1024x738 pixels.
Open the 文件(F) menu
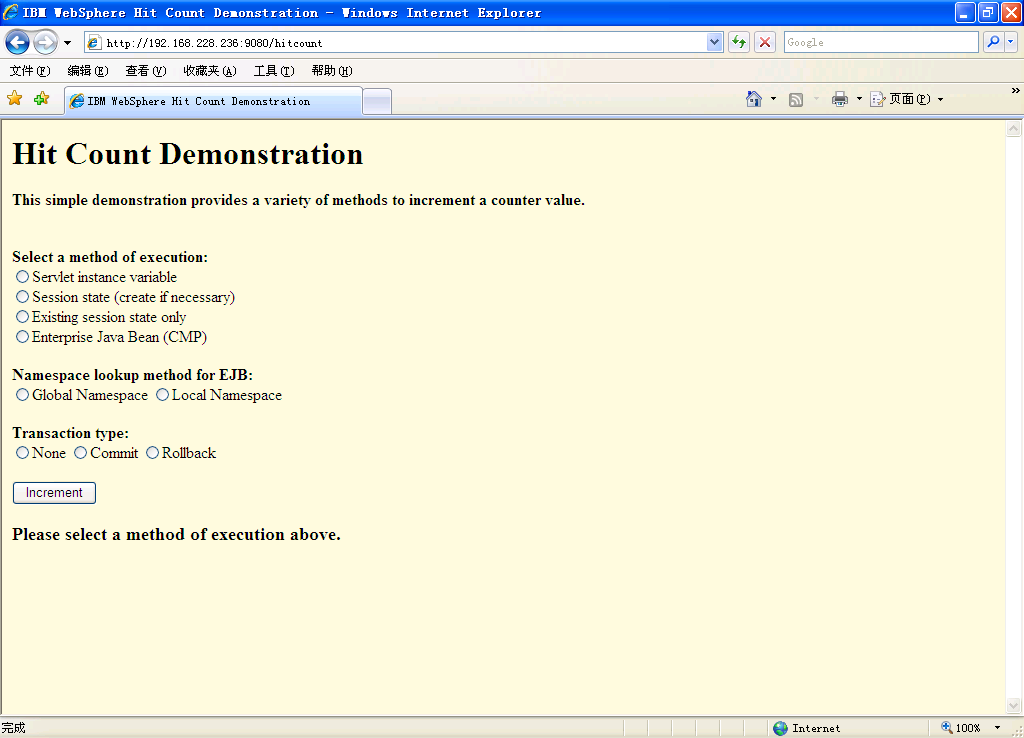(29, 71)
